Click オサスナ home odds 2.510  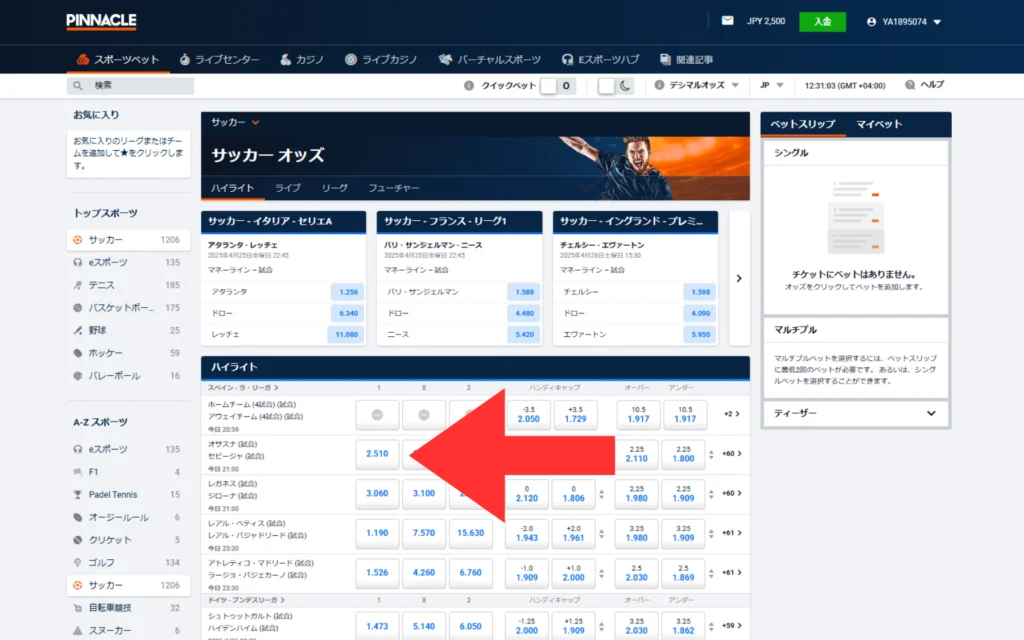tap(377, 454)
